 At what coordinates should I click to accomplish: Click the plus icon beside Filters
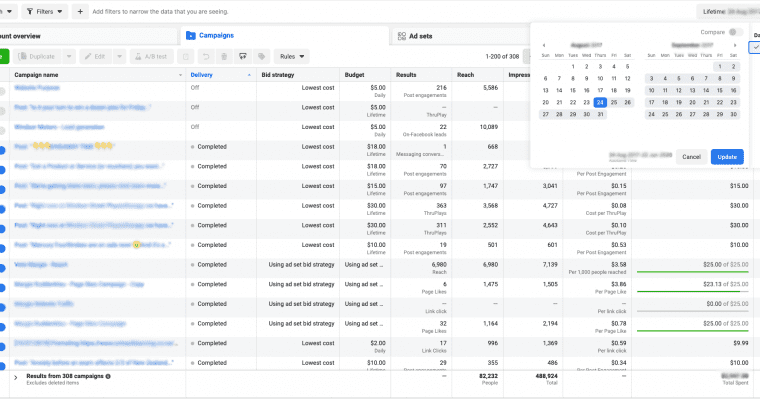80,12
